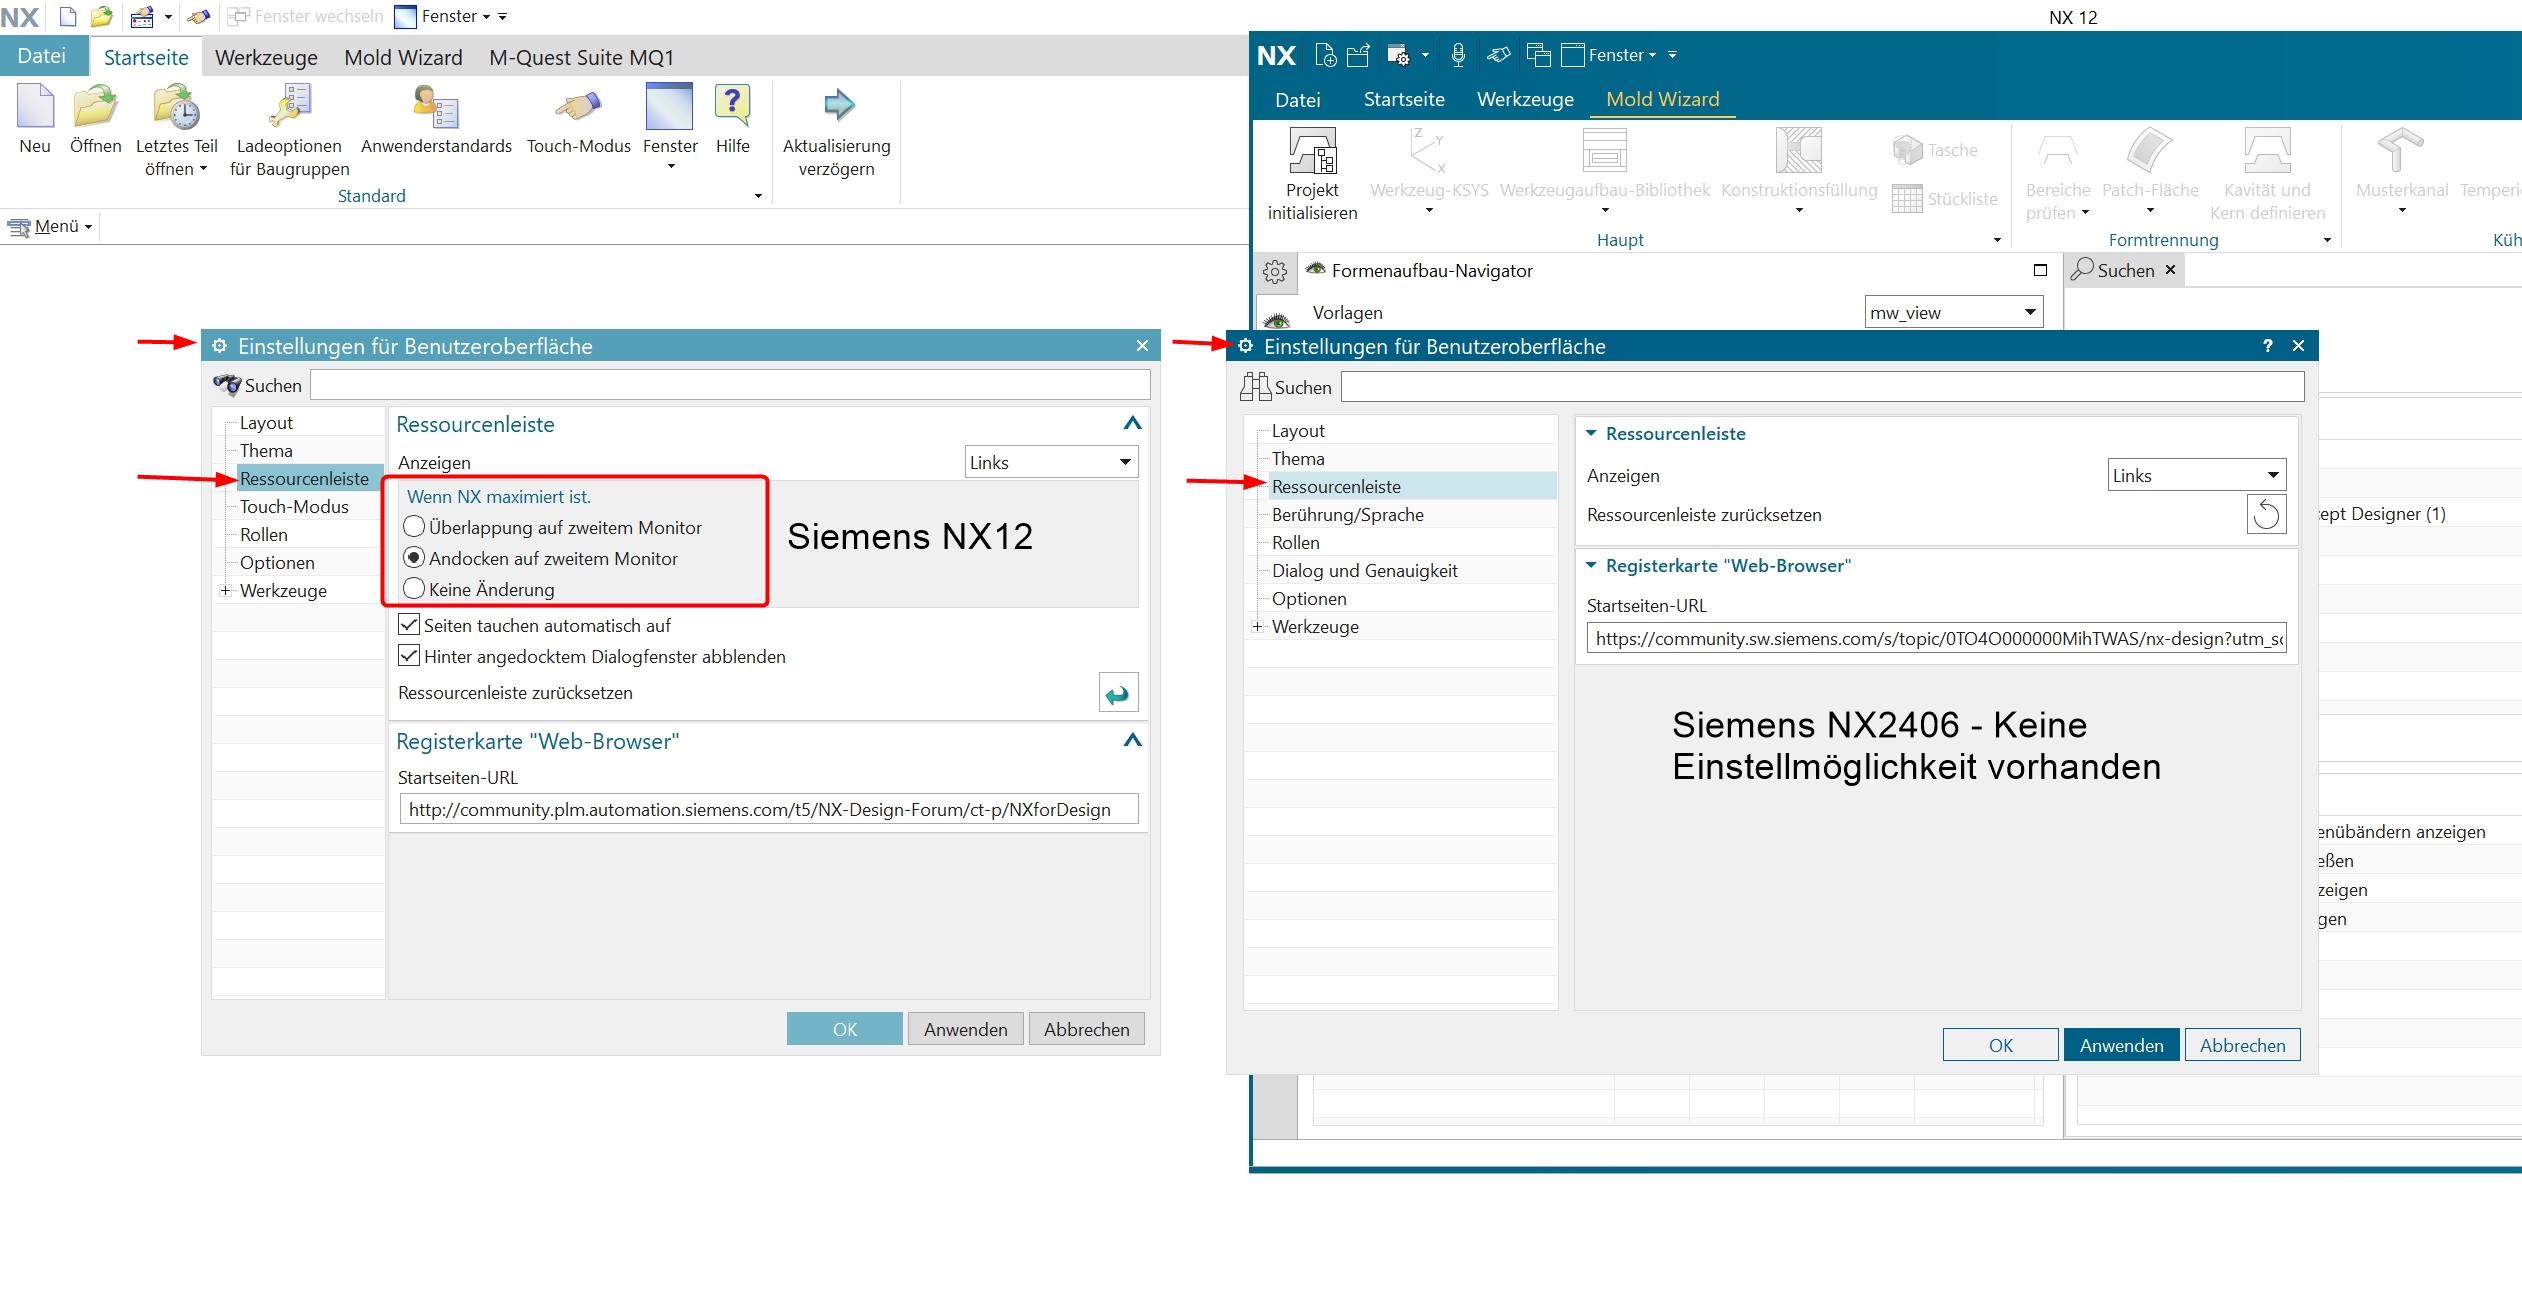Click Suchen field in NX12 dialog

pyautogui.click(x=730, y=385)
